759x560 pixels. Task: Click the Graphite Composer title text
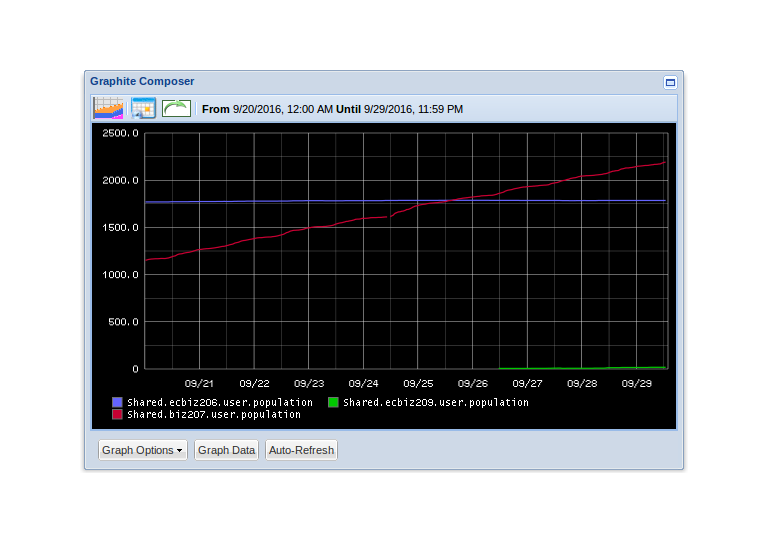tap(142, 81)
